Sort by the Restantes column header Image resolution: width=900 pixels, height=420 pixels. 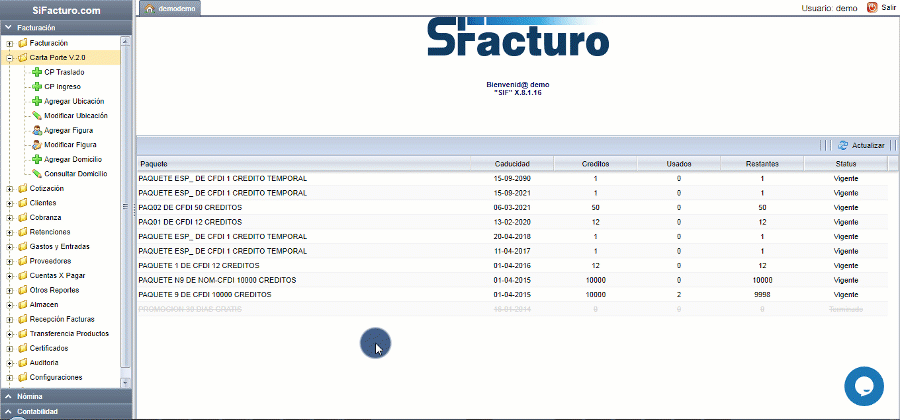[x=762, y=164]
